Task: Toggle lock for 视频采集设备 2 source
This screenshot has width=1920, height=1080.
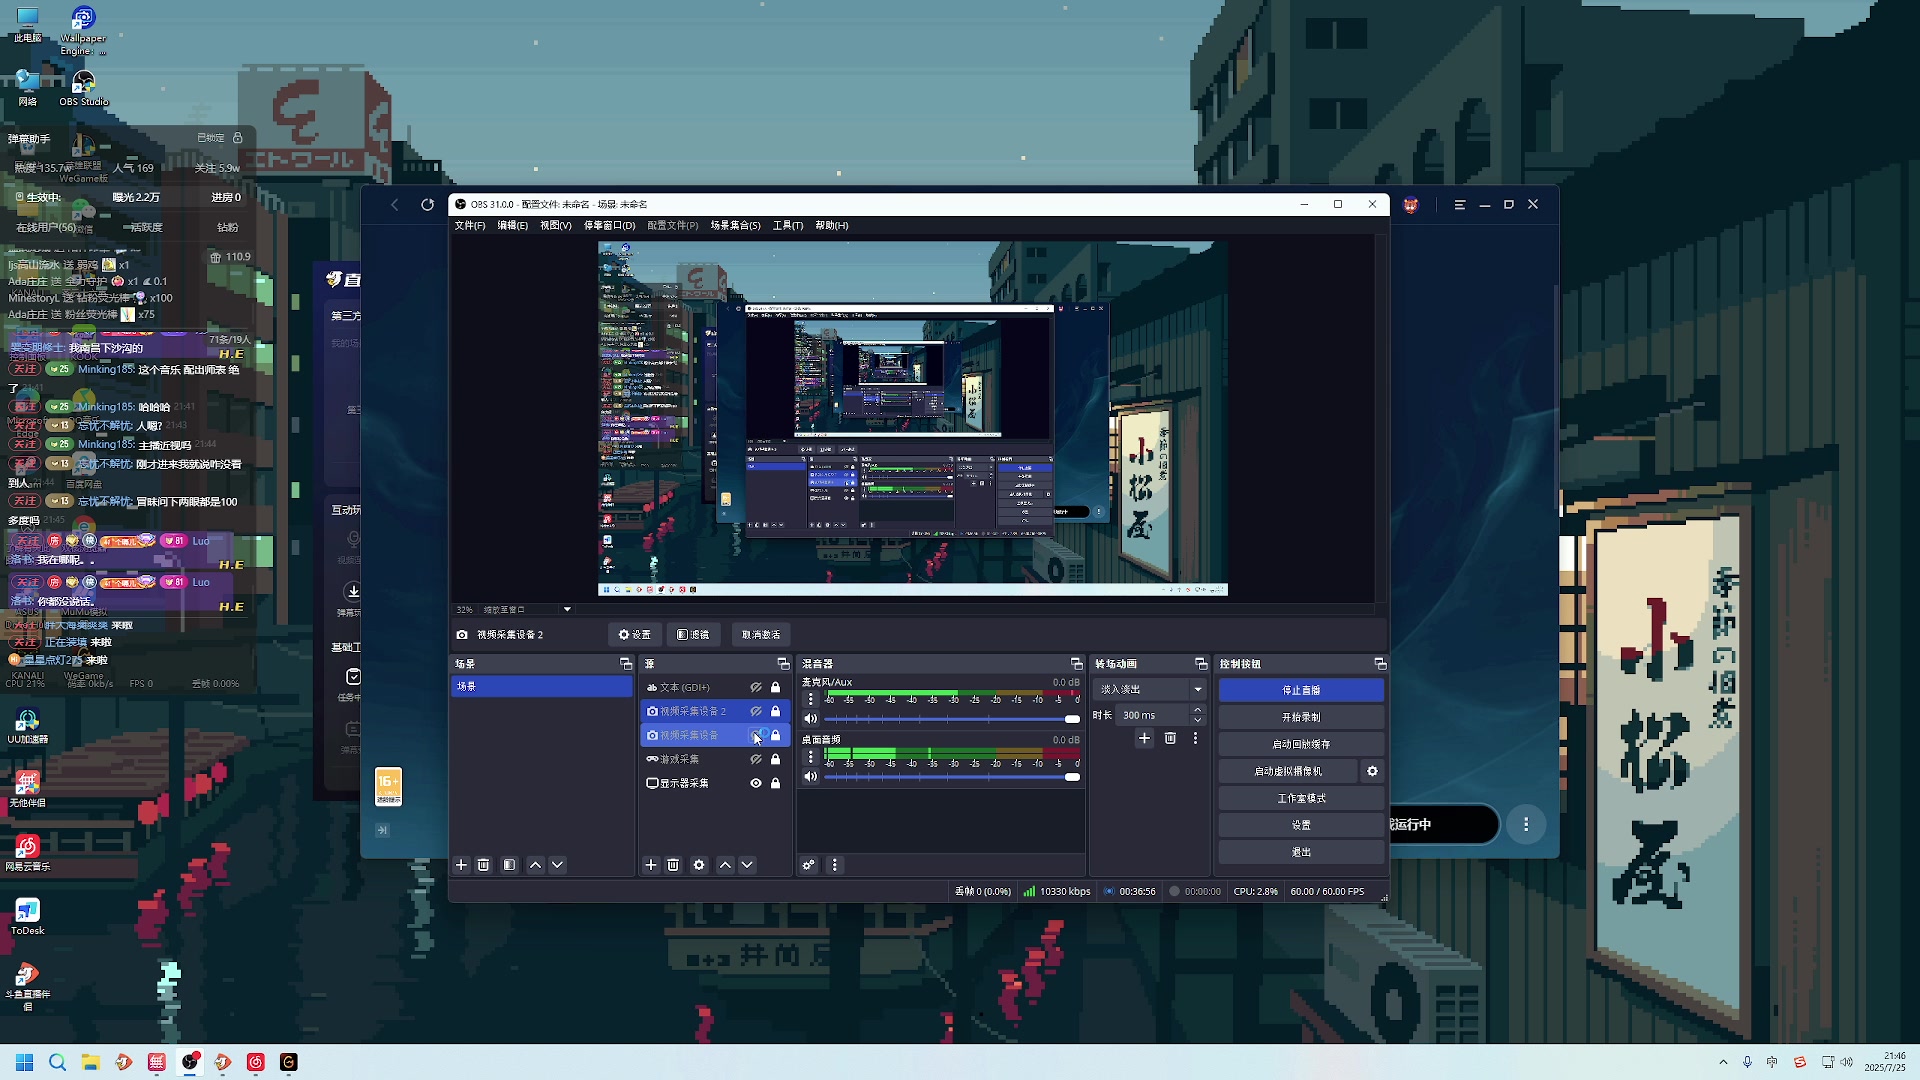Action: (775, 711)
